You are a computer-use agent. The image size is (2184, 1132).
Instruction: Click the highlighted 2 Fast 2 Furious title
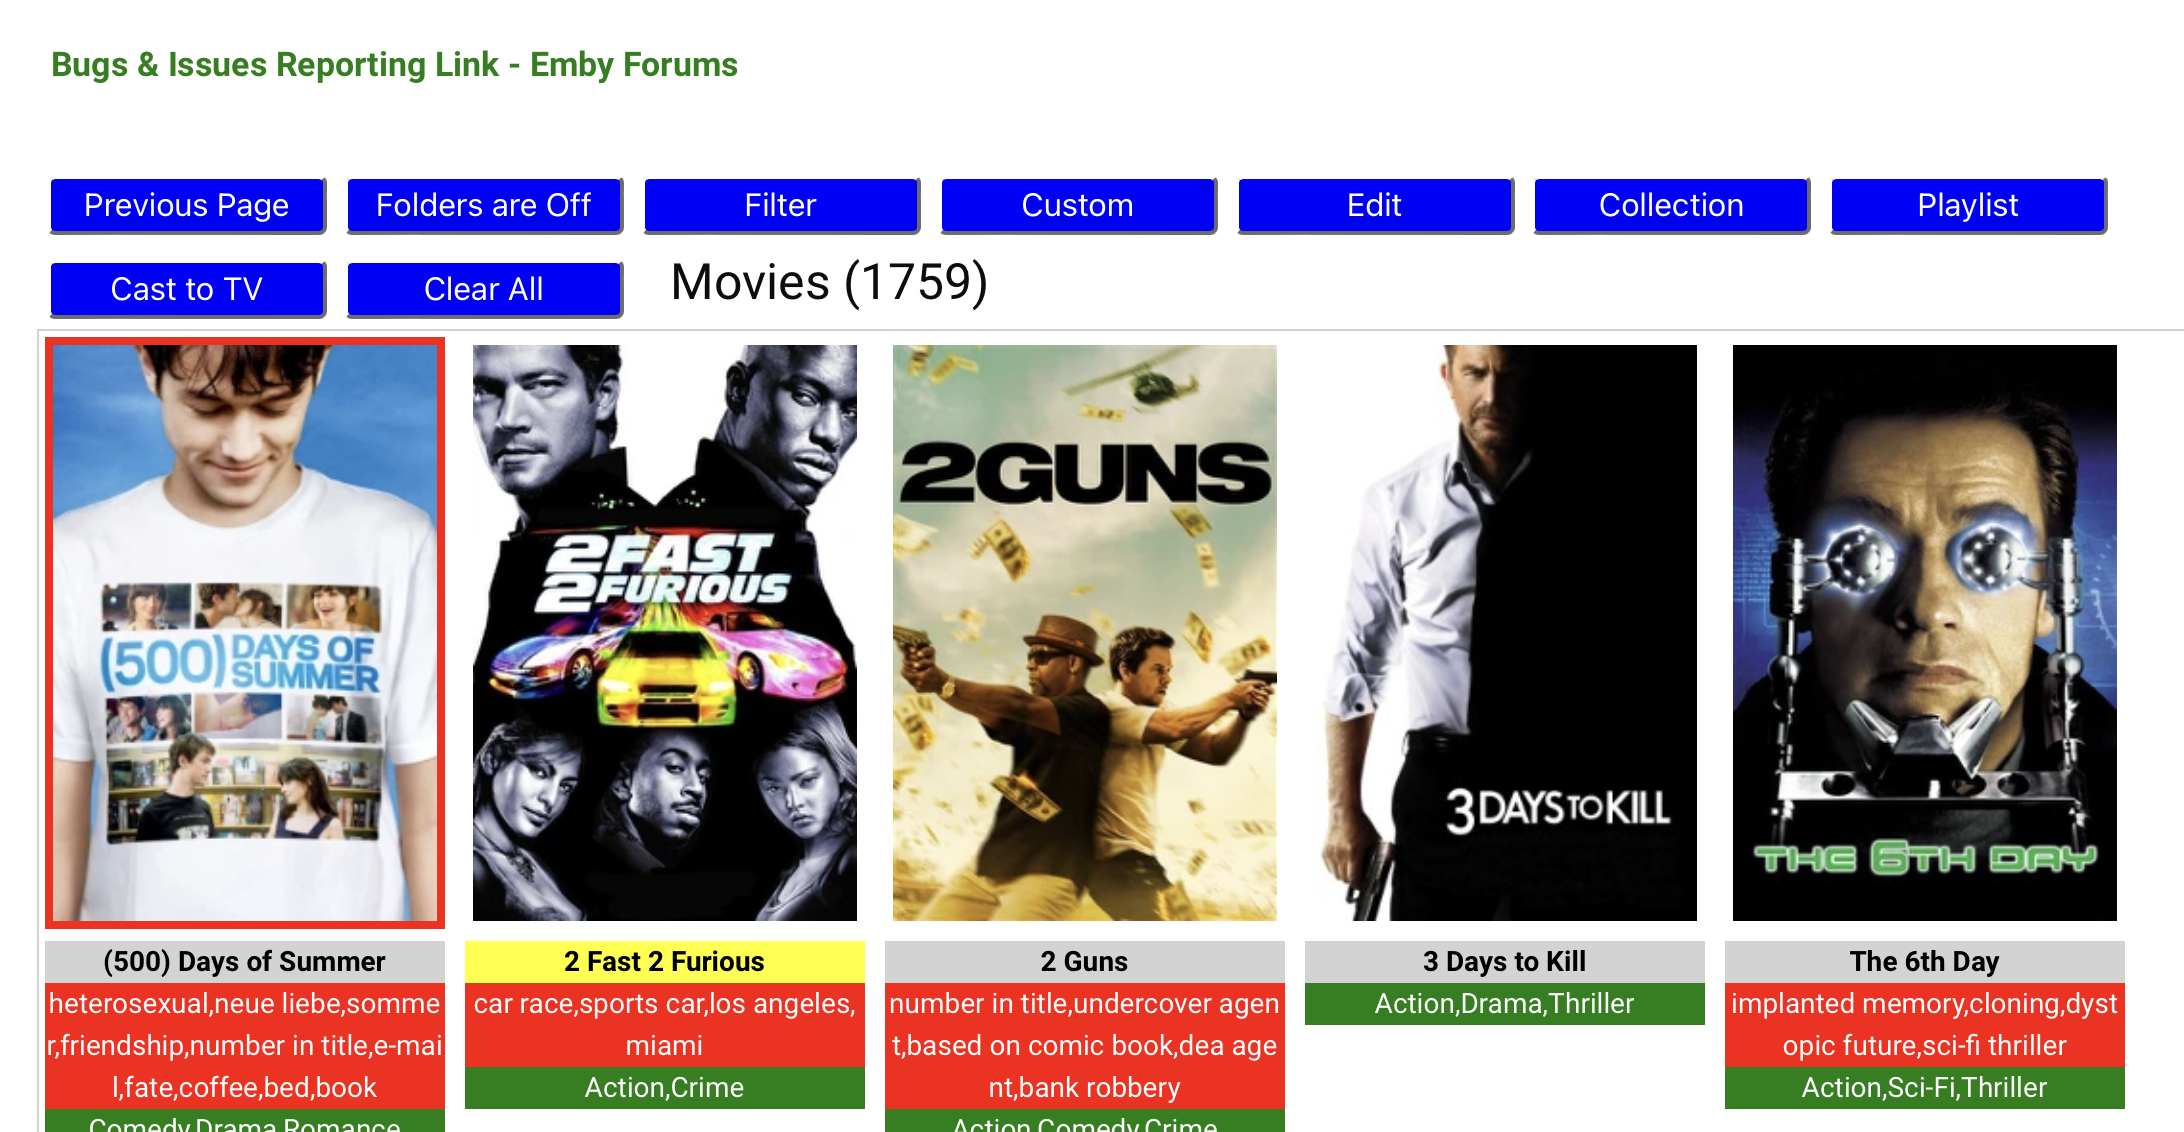[x=664, y=961]
